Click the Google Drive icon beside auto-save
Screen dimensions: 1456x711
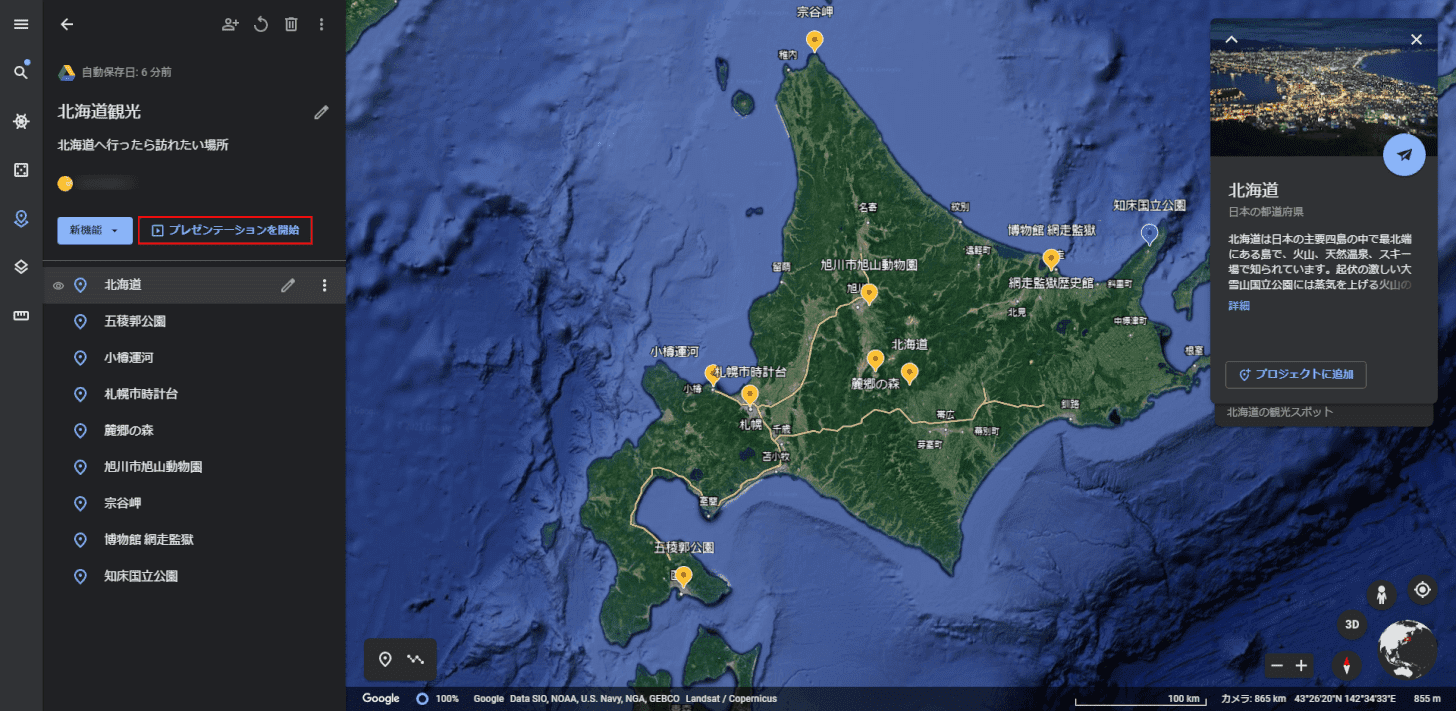coord(66,72)
